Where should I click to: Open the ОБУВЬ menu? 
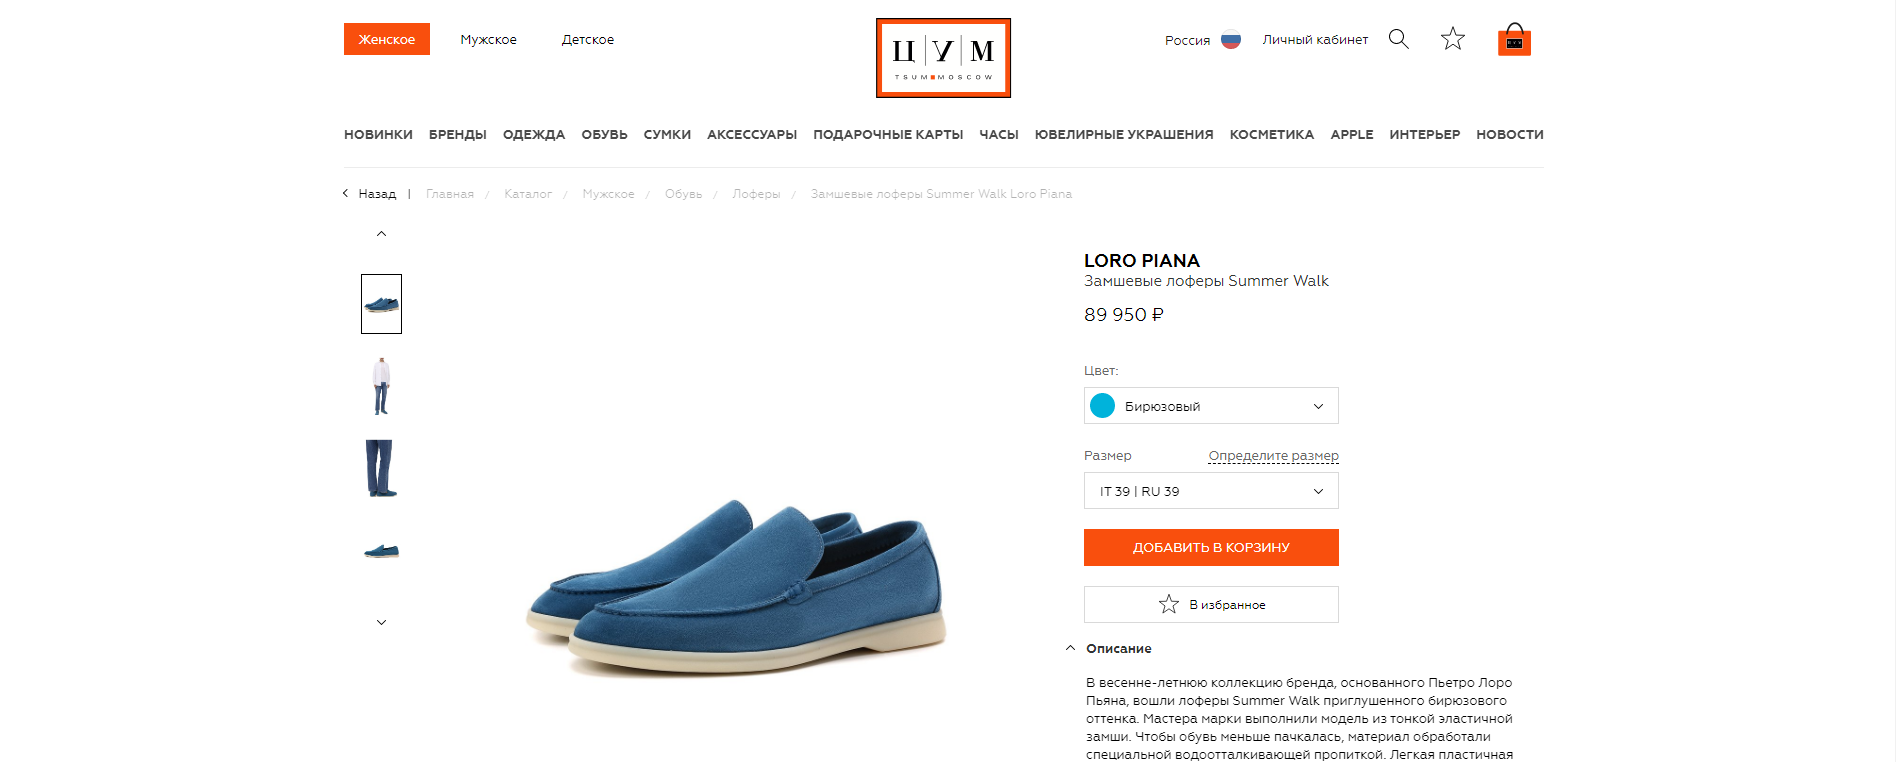(x=604, y=134)
